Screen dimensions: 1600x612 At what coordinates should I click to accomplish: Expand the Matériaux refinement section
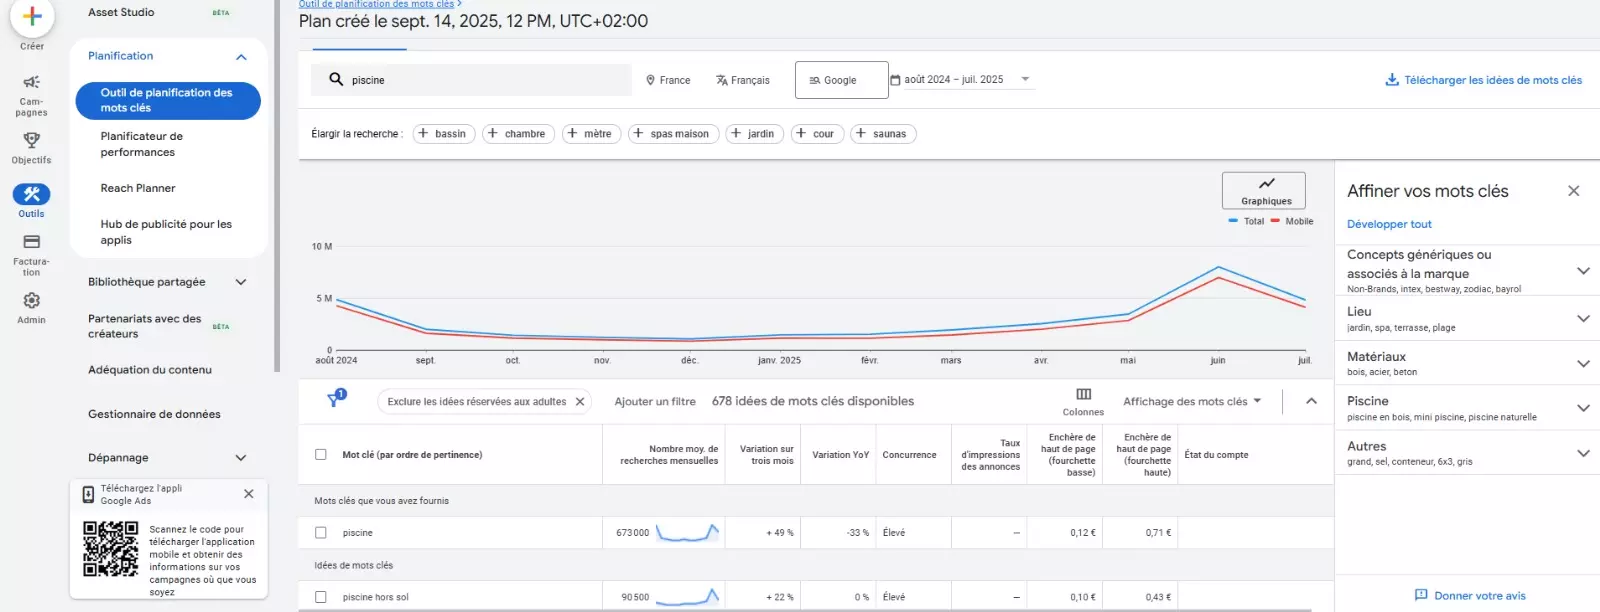[1583, 364]
